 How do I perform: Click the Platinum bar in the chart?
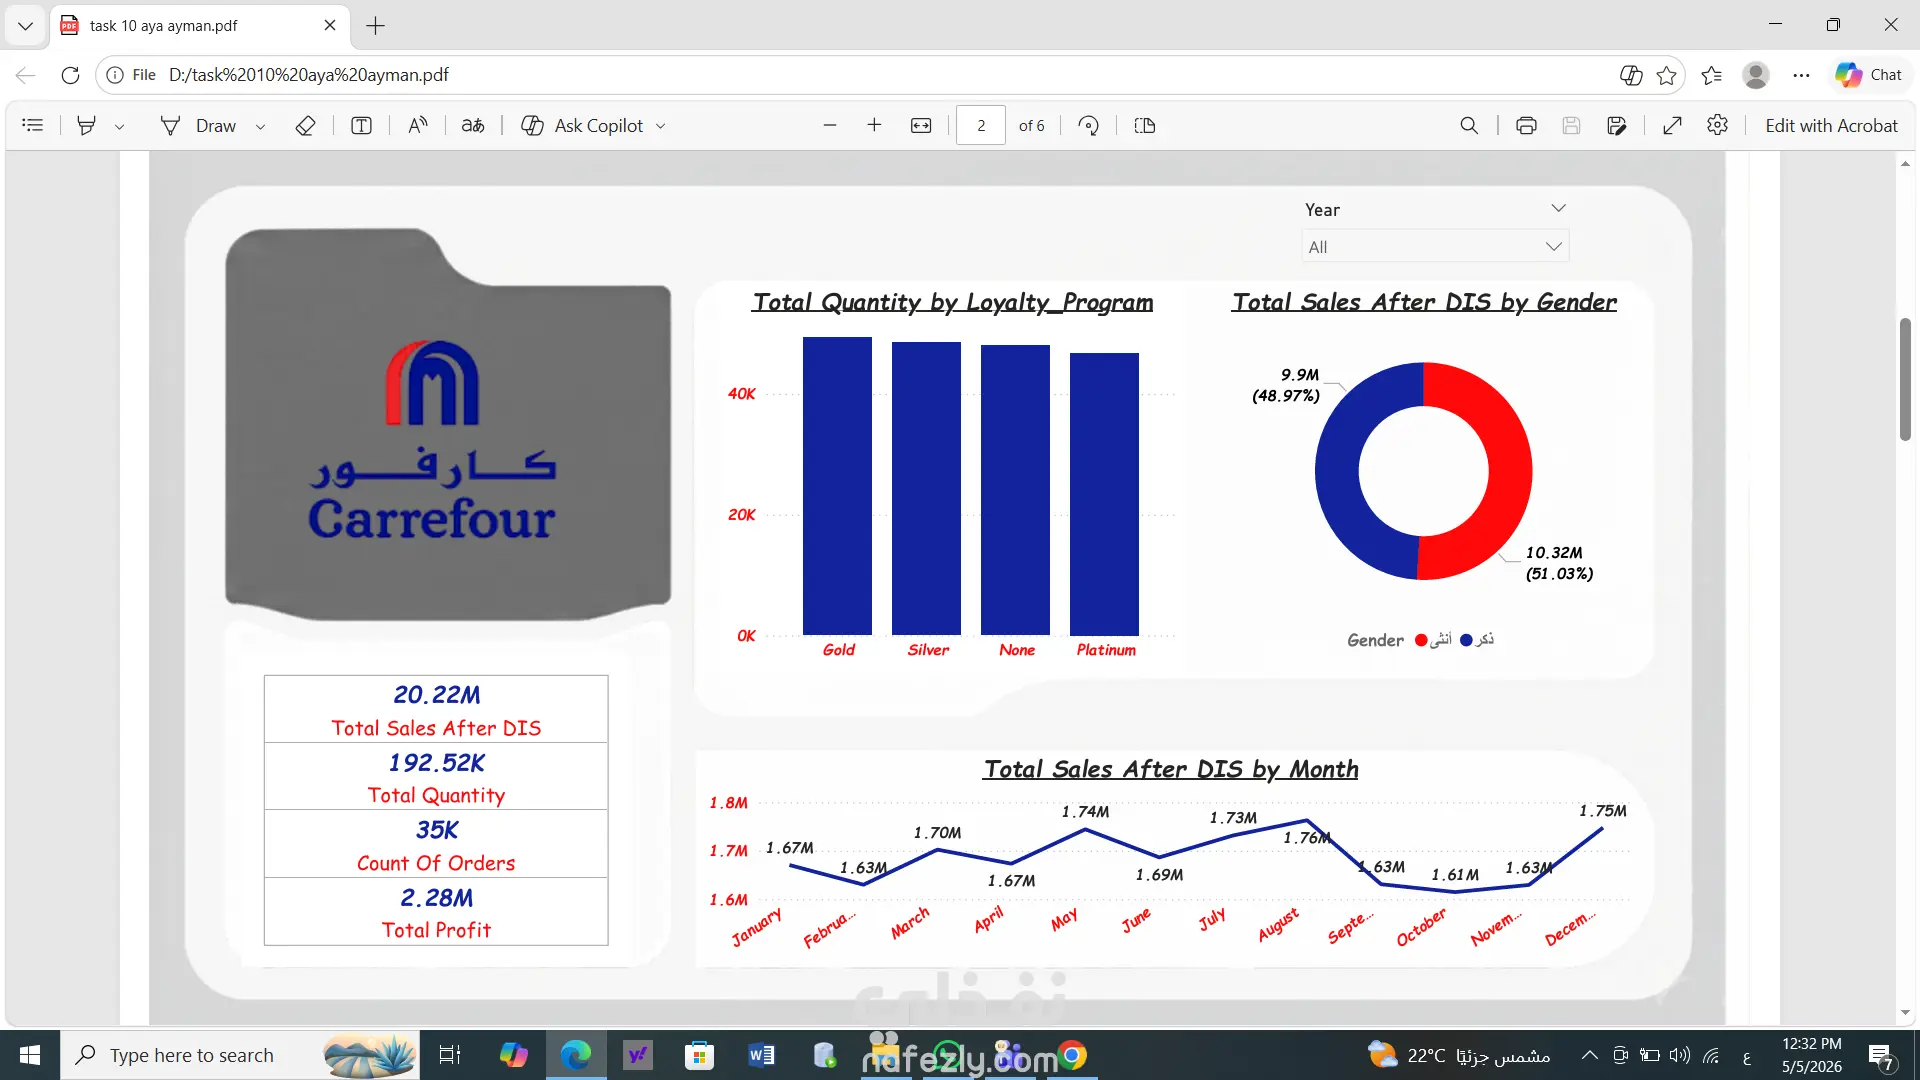1104,494
